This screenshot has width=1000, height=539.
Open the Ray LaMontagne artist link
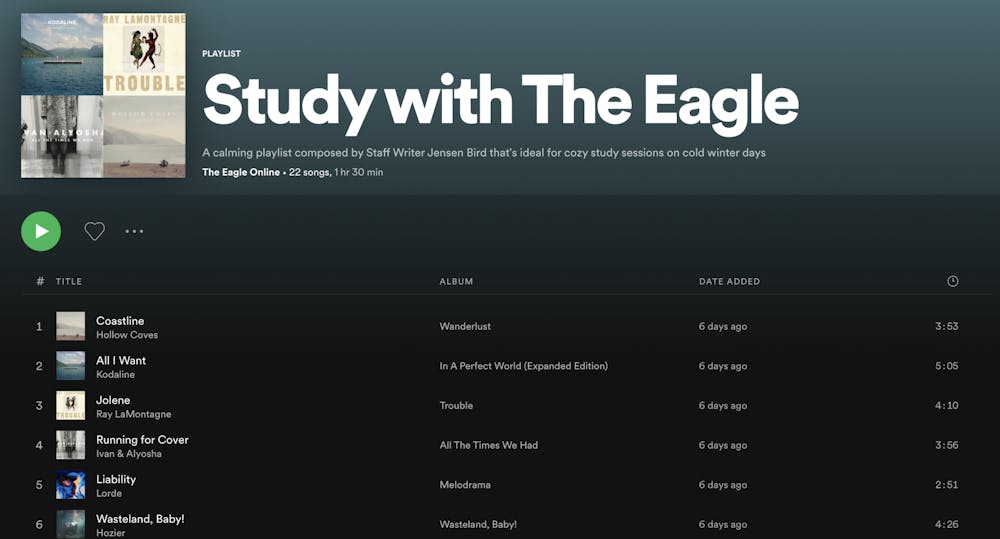point(133,414)
